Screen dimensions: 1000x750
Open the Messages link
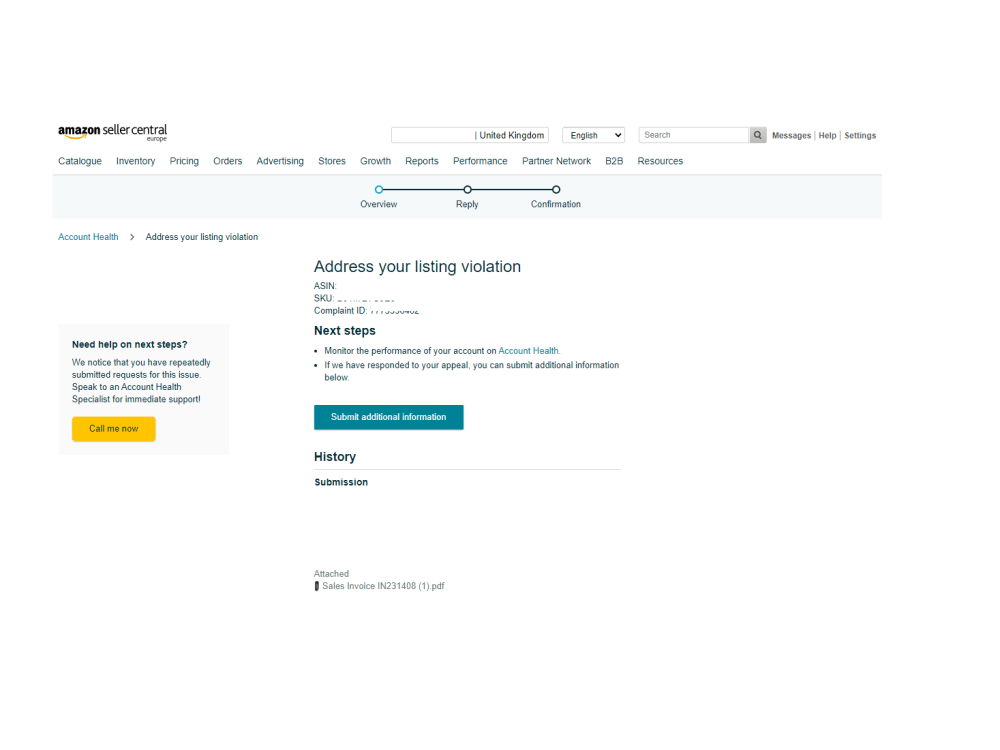[x=791, y=136]
